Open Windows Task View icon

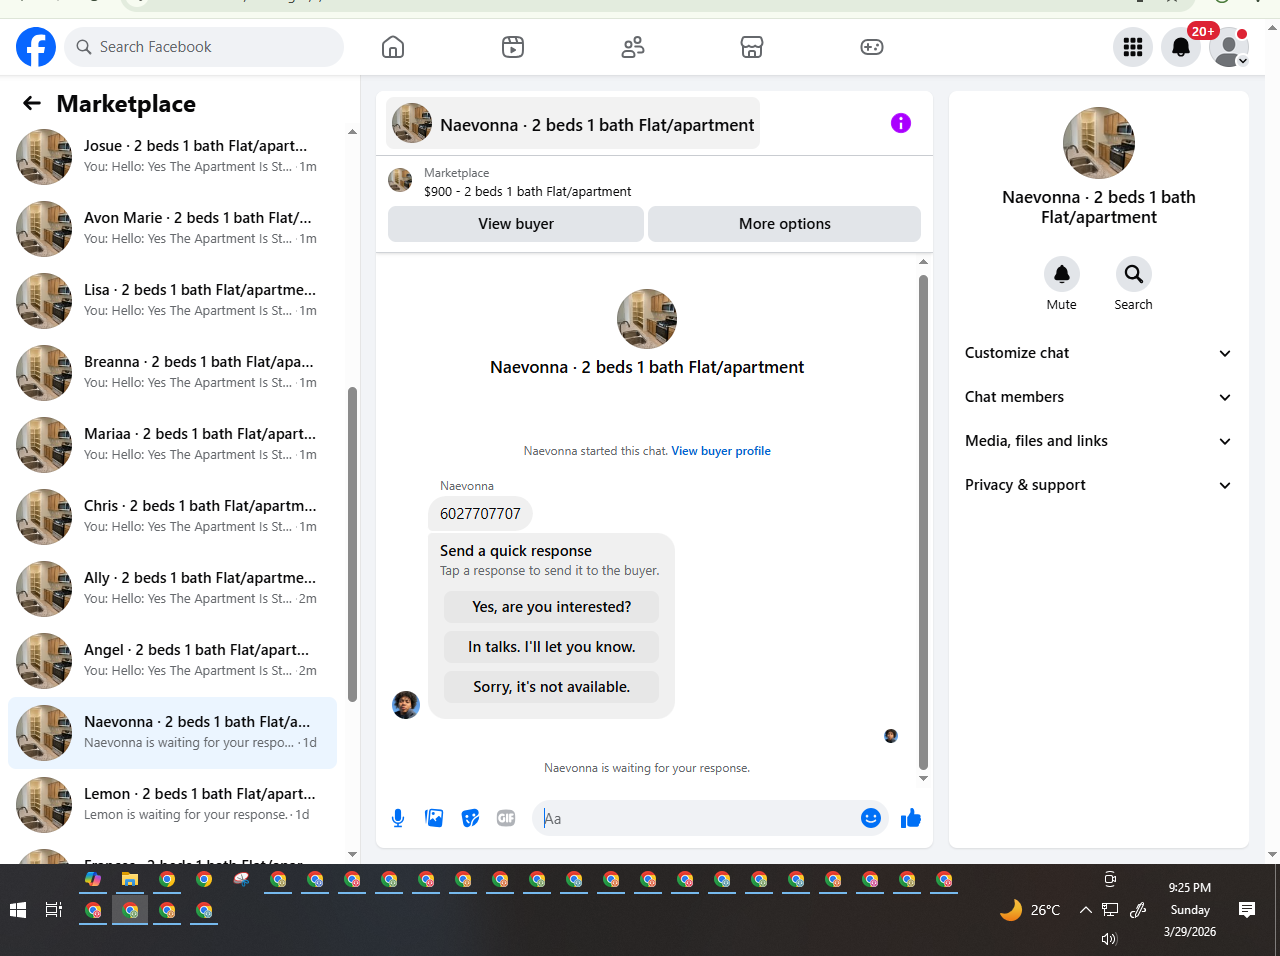54,910
